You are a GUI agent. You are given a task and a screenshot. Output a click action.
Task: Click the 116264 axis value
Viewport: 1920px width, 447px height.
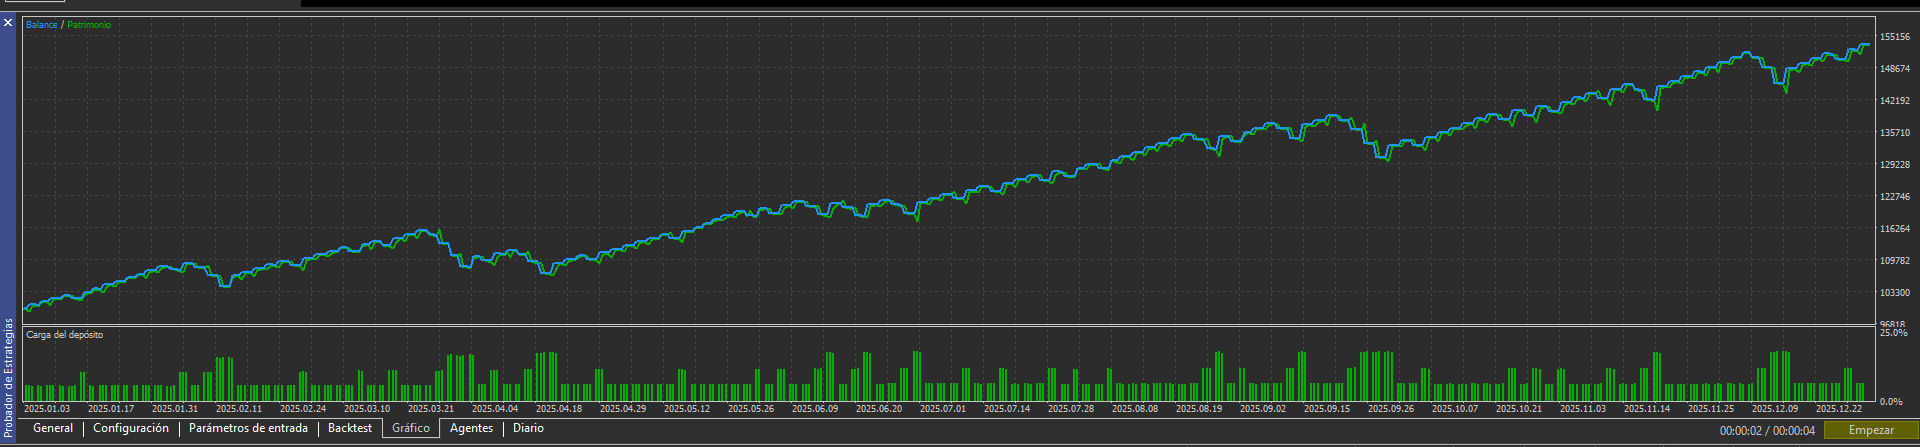(x=1895, y=229)
